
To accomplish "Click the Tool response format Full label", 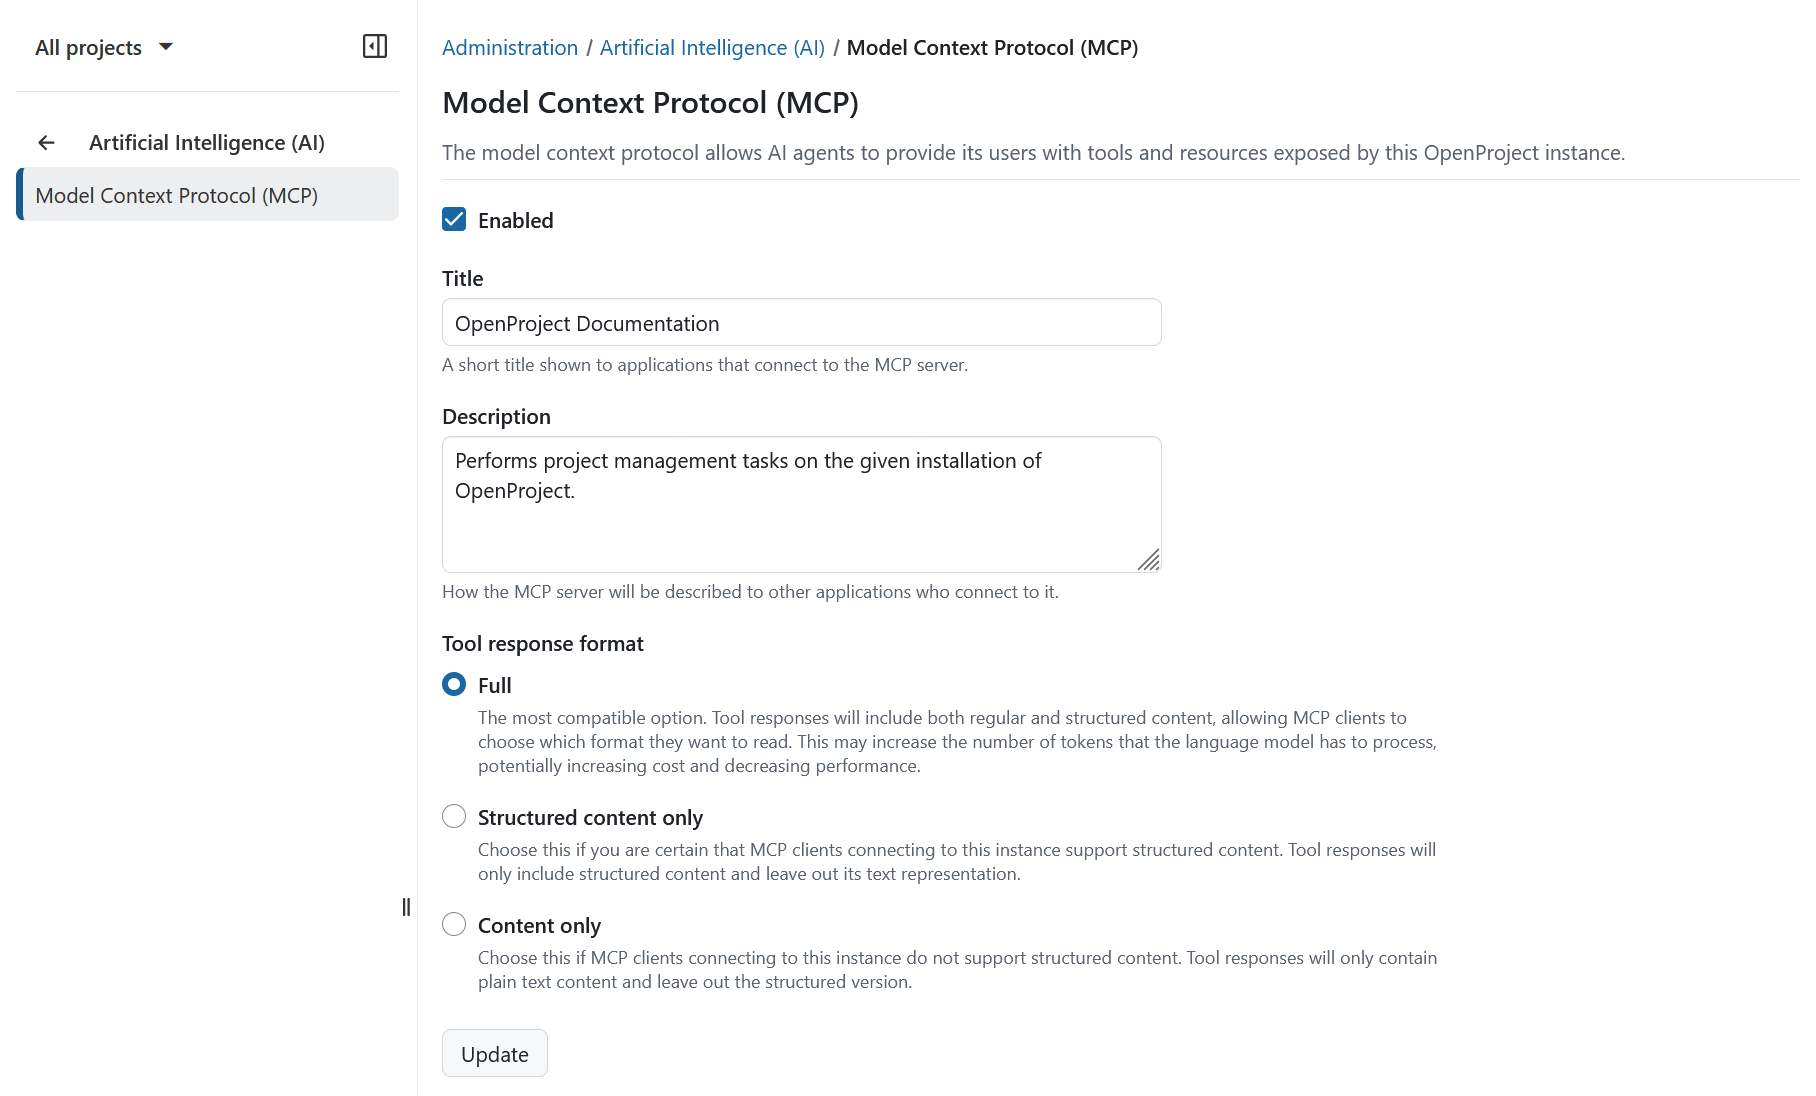I will coord(494,684).
